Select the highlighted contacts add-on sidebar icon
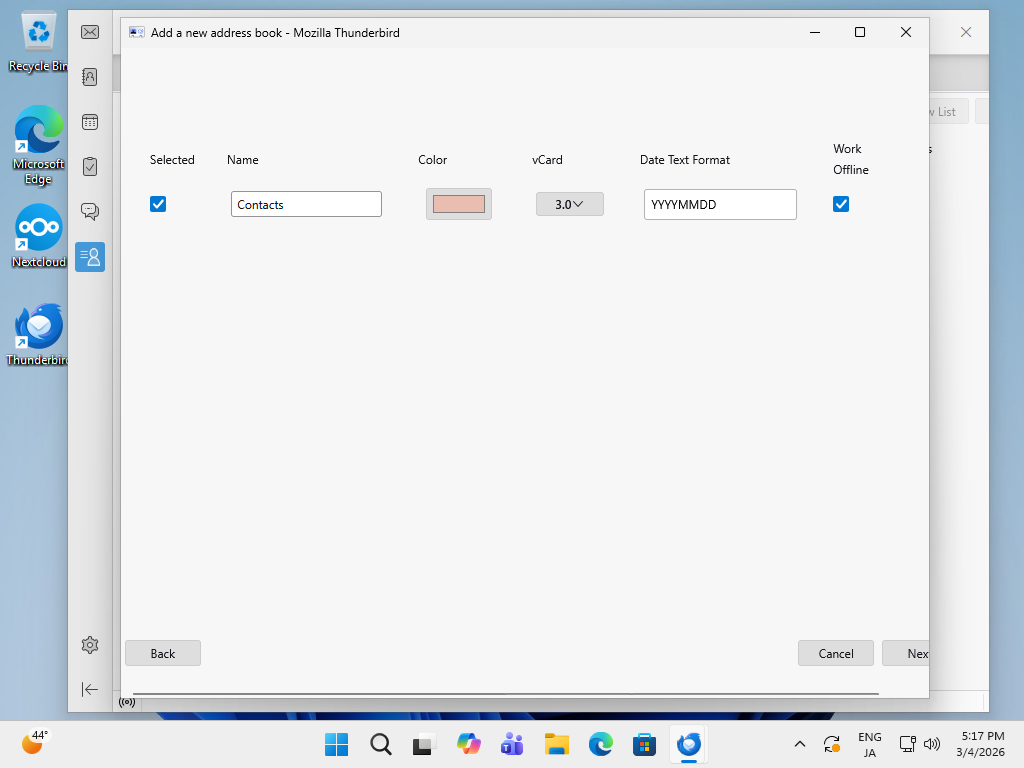 tap(90, 257)
